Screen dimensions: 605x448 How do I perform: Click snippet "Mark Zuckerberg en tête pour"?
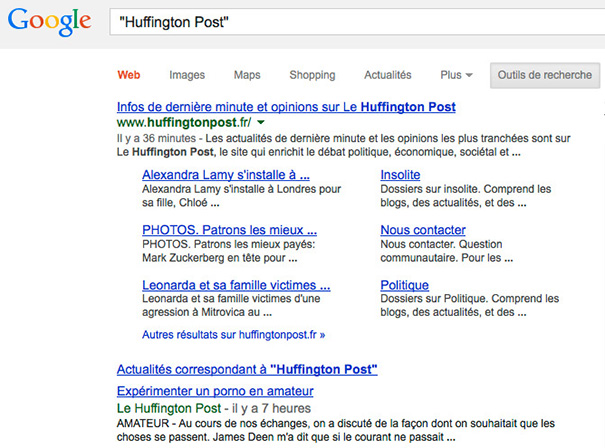220,258
